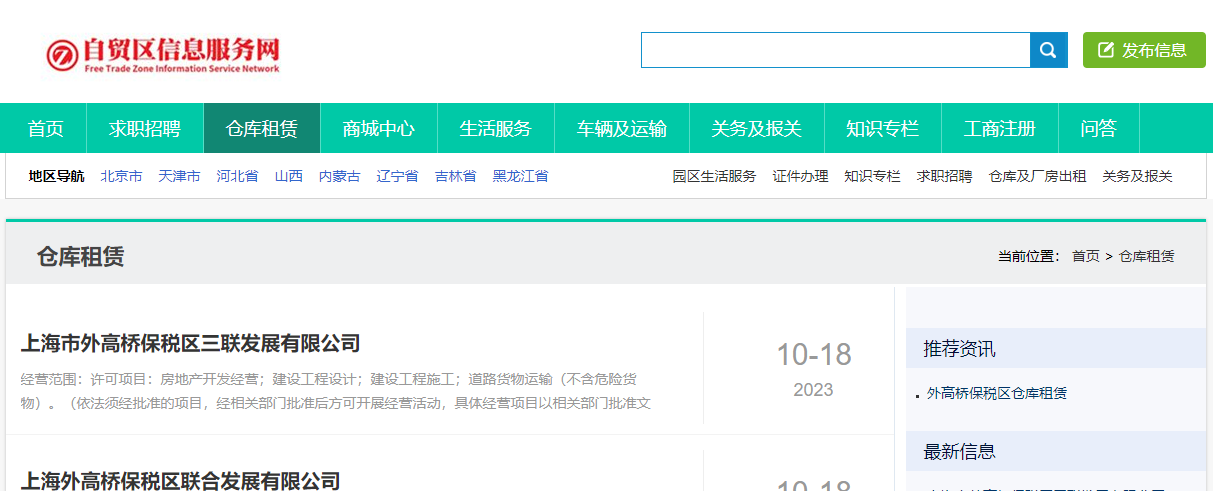Open 证件办理 sub-navigation link
Viewport: 1213px width, 491px height.
[800, 176]
